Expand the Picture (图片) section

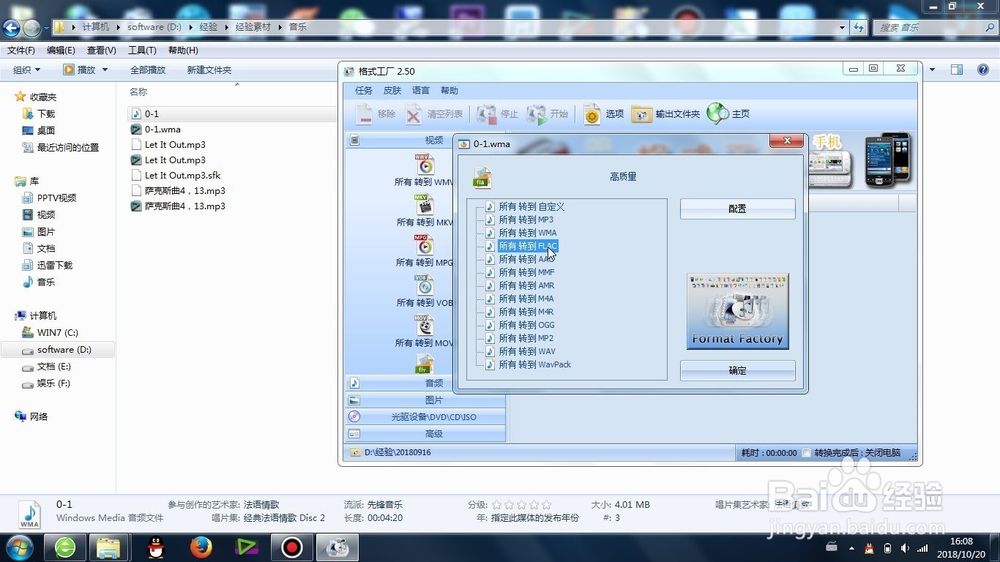click(x=425, y=400)
